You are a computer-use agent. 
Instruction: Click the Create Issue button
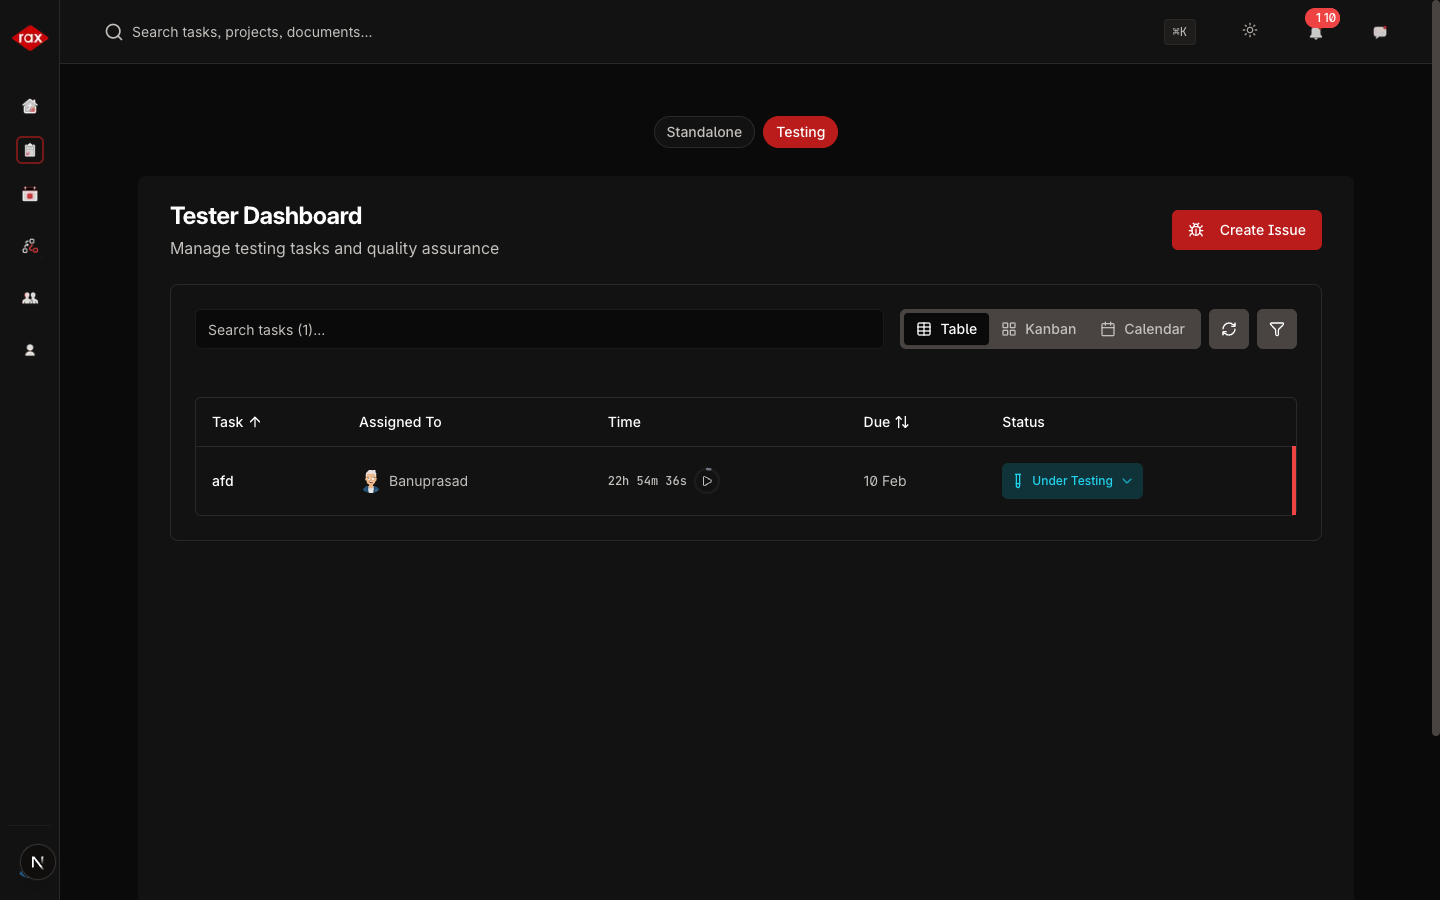point(1246,230)
